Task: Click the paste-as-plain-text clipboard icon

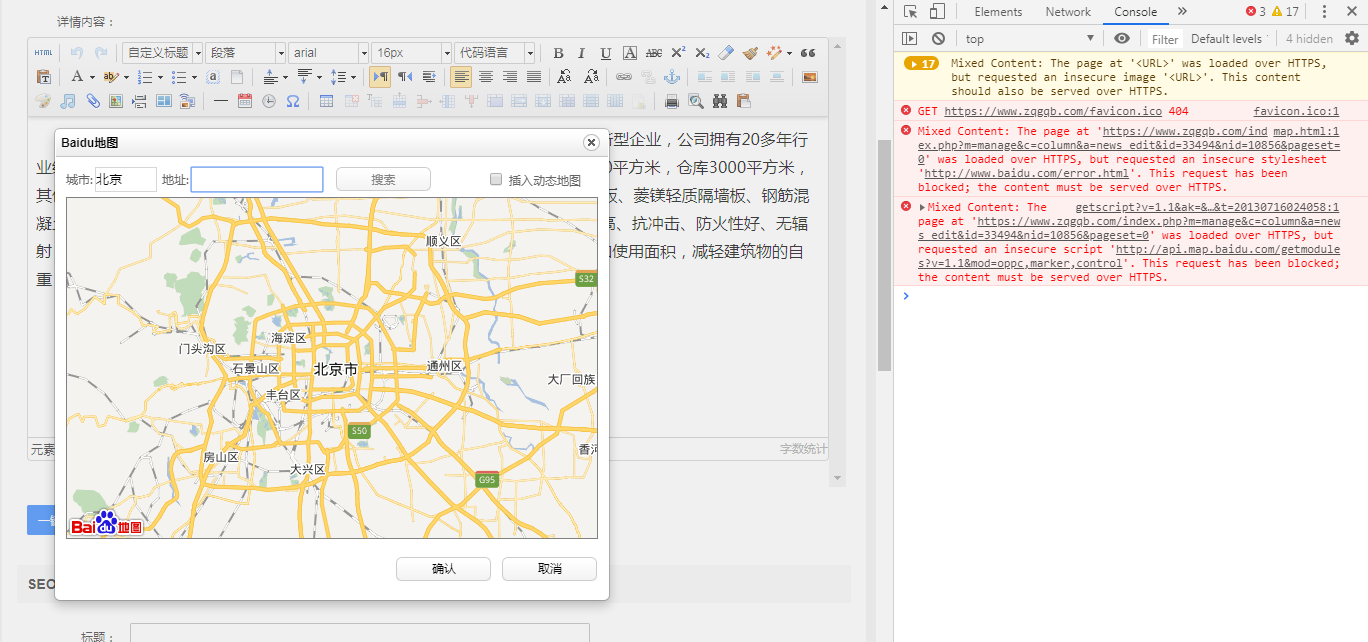Action: pos(44,77)
